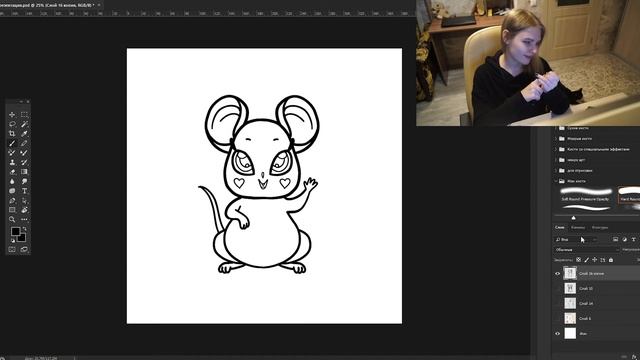The height and width of the screenshot is (360, 640).
Task: Open the three-dots Edit Toolbar menu
Action: click(24, 220)
